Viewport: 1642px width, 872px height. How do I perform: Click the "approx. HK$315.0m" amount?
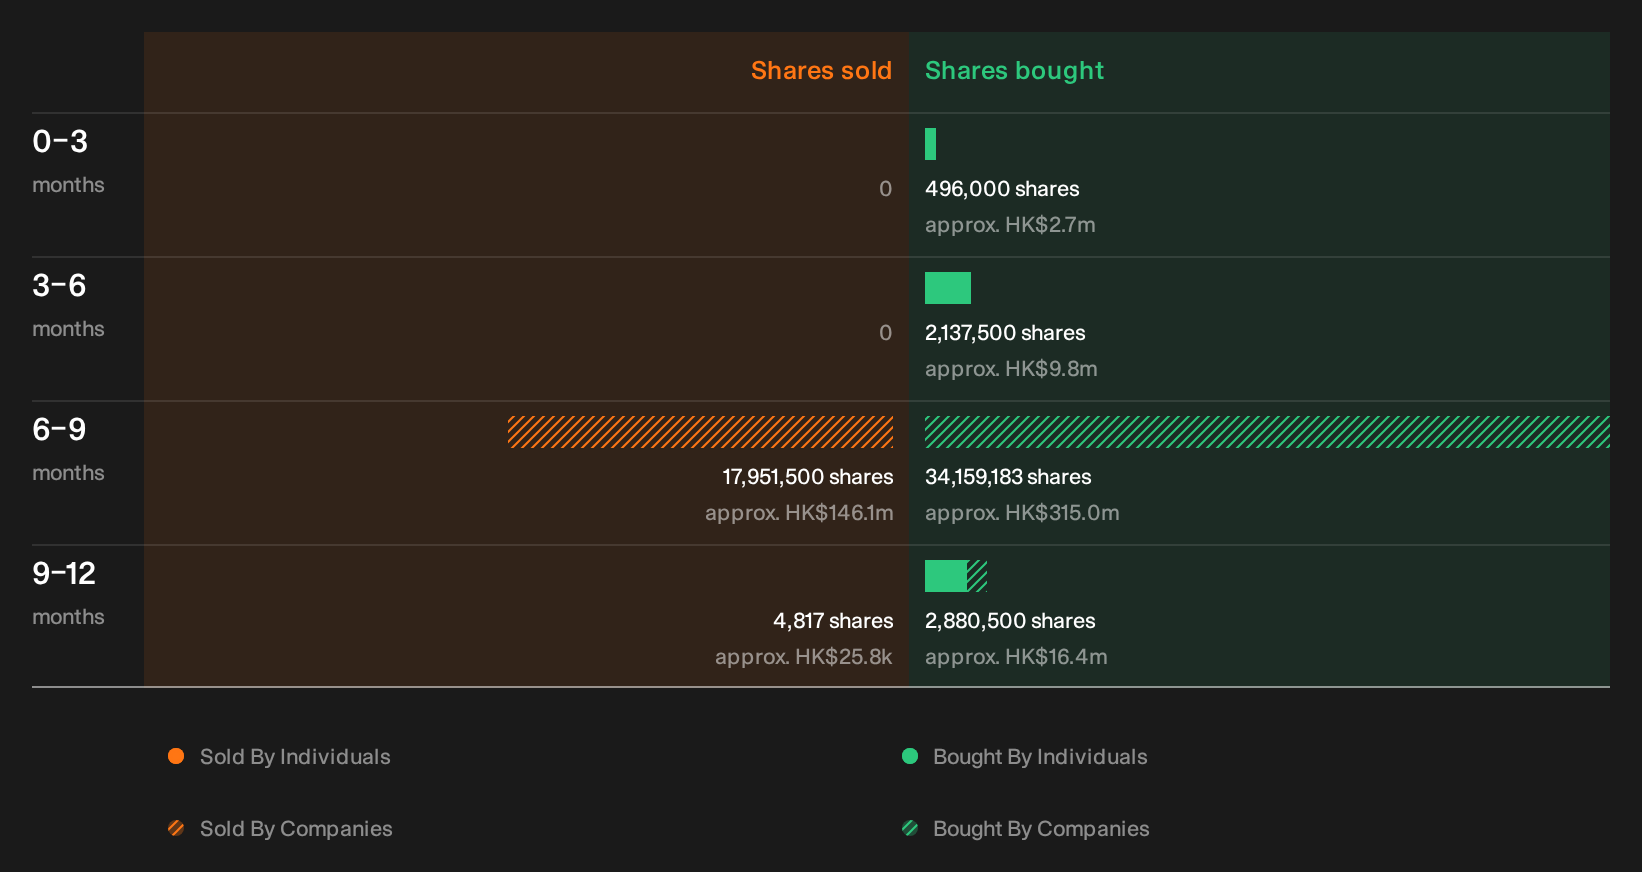(1022, 513)
